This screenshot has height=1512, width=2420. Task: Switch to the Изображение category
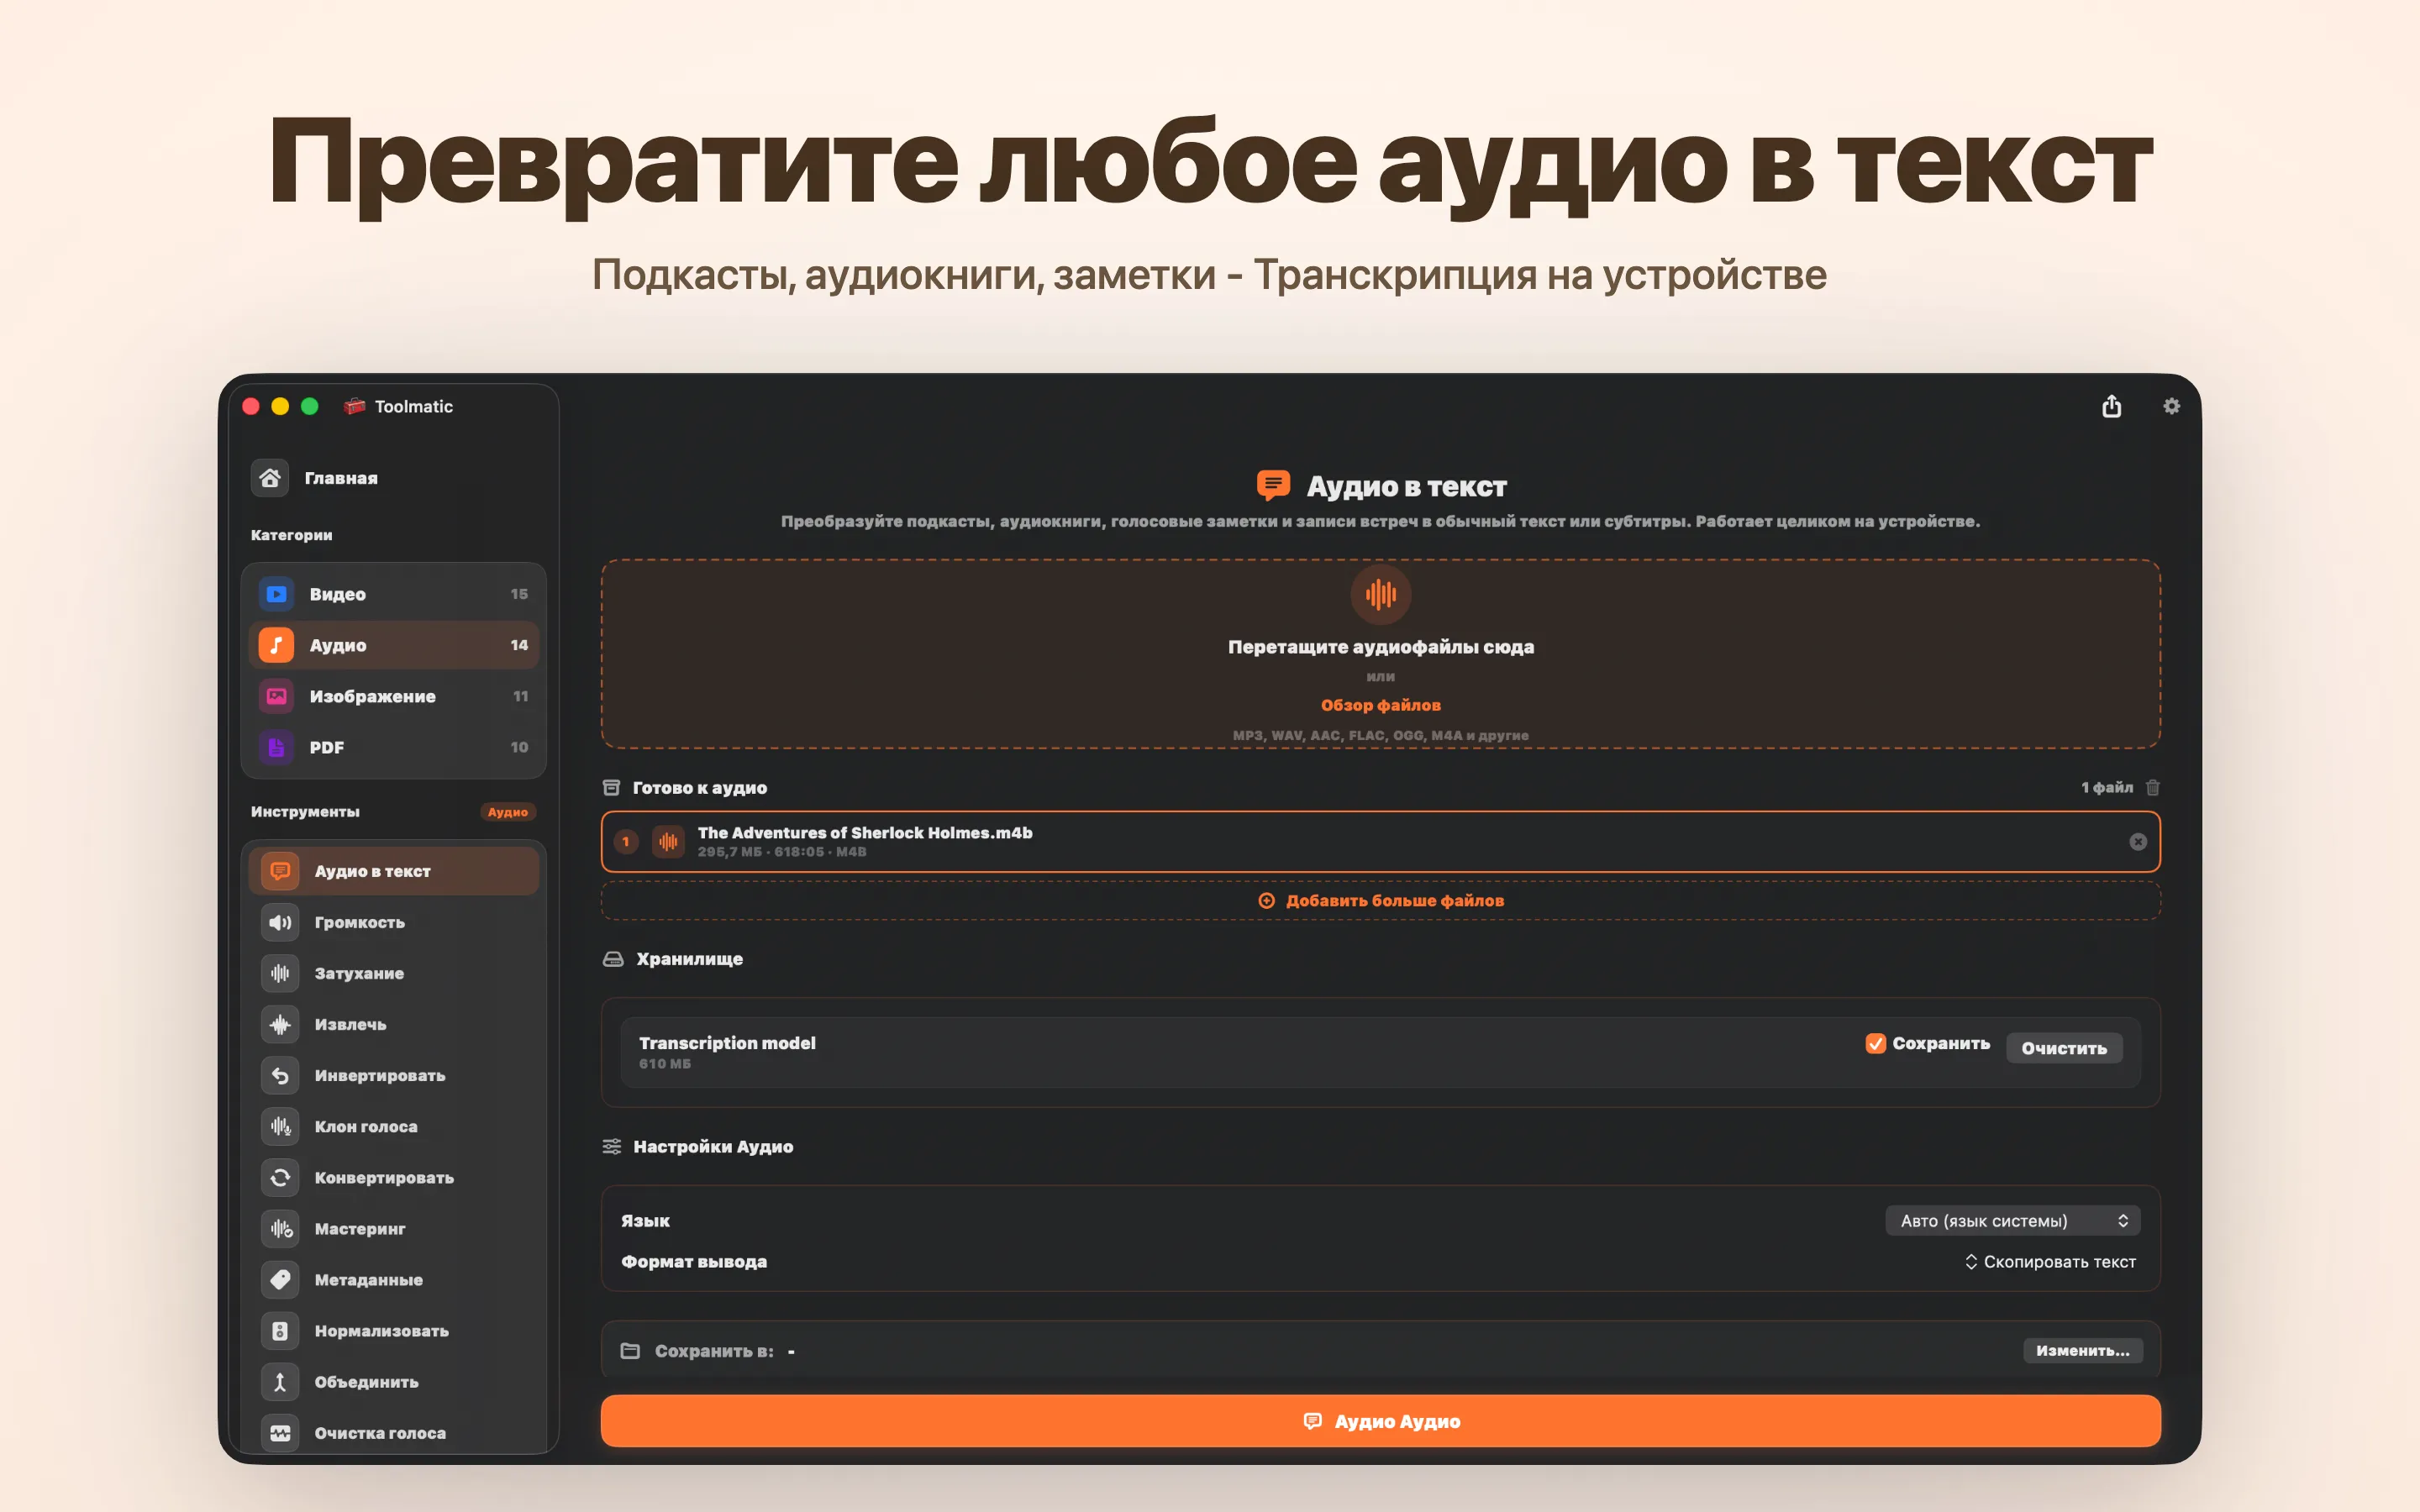[x=393, y=696]
